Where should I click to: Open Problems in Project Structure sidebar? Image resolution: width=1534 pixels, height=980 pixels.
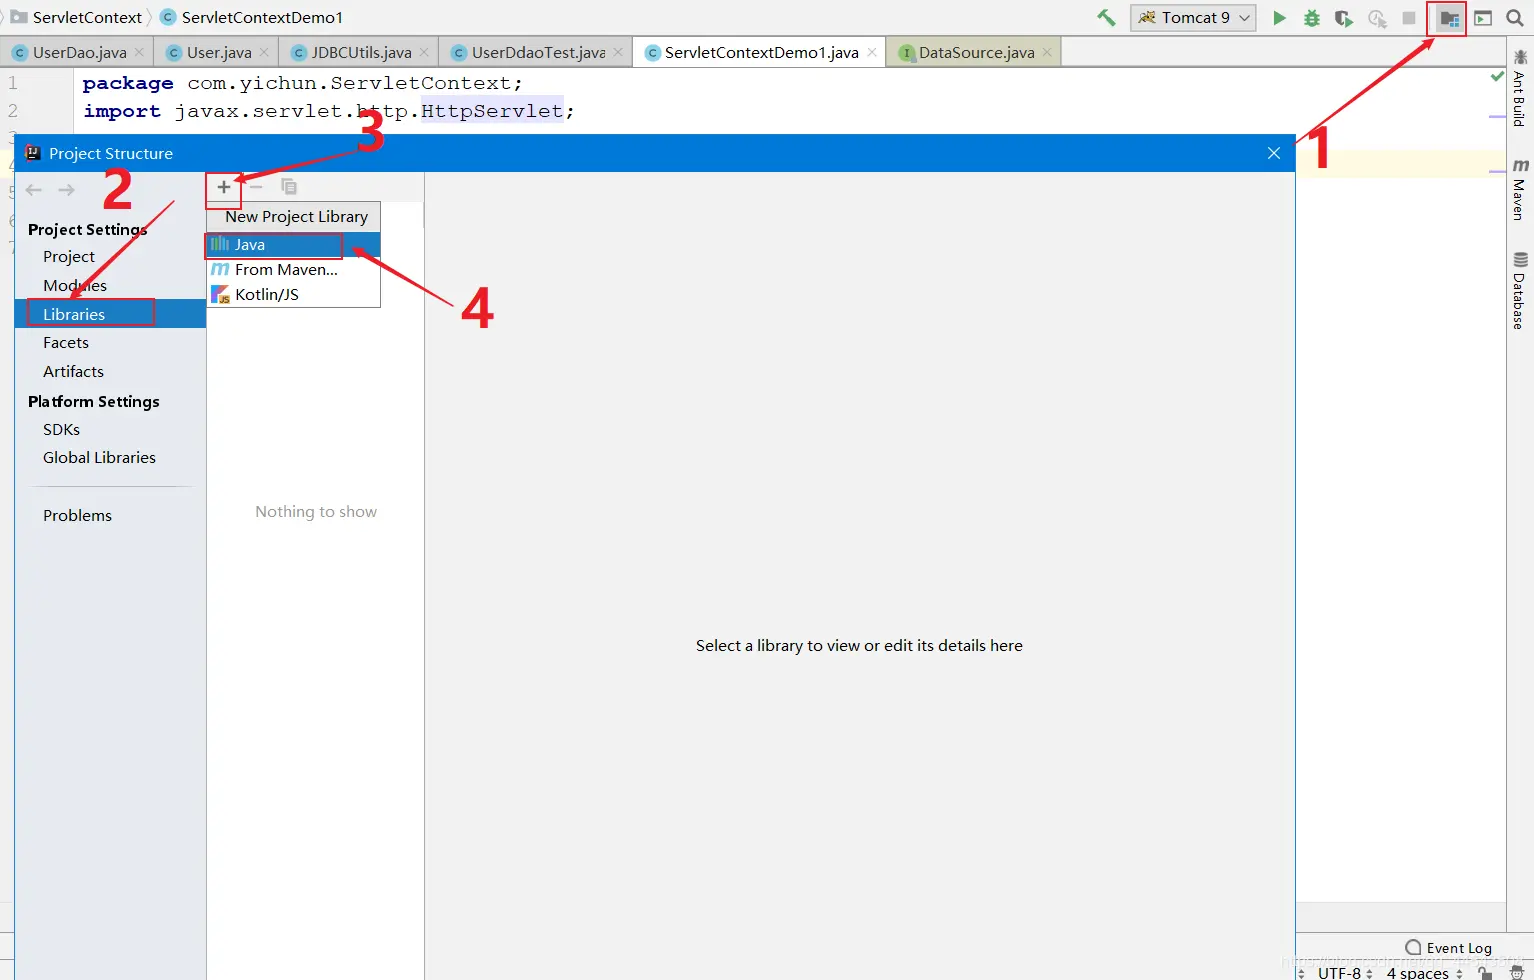(x=77, y=515)
